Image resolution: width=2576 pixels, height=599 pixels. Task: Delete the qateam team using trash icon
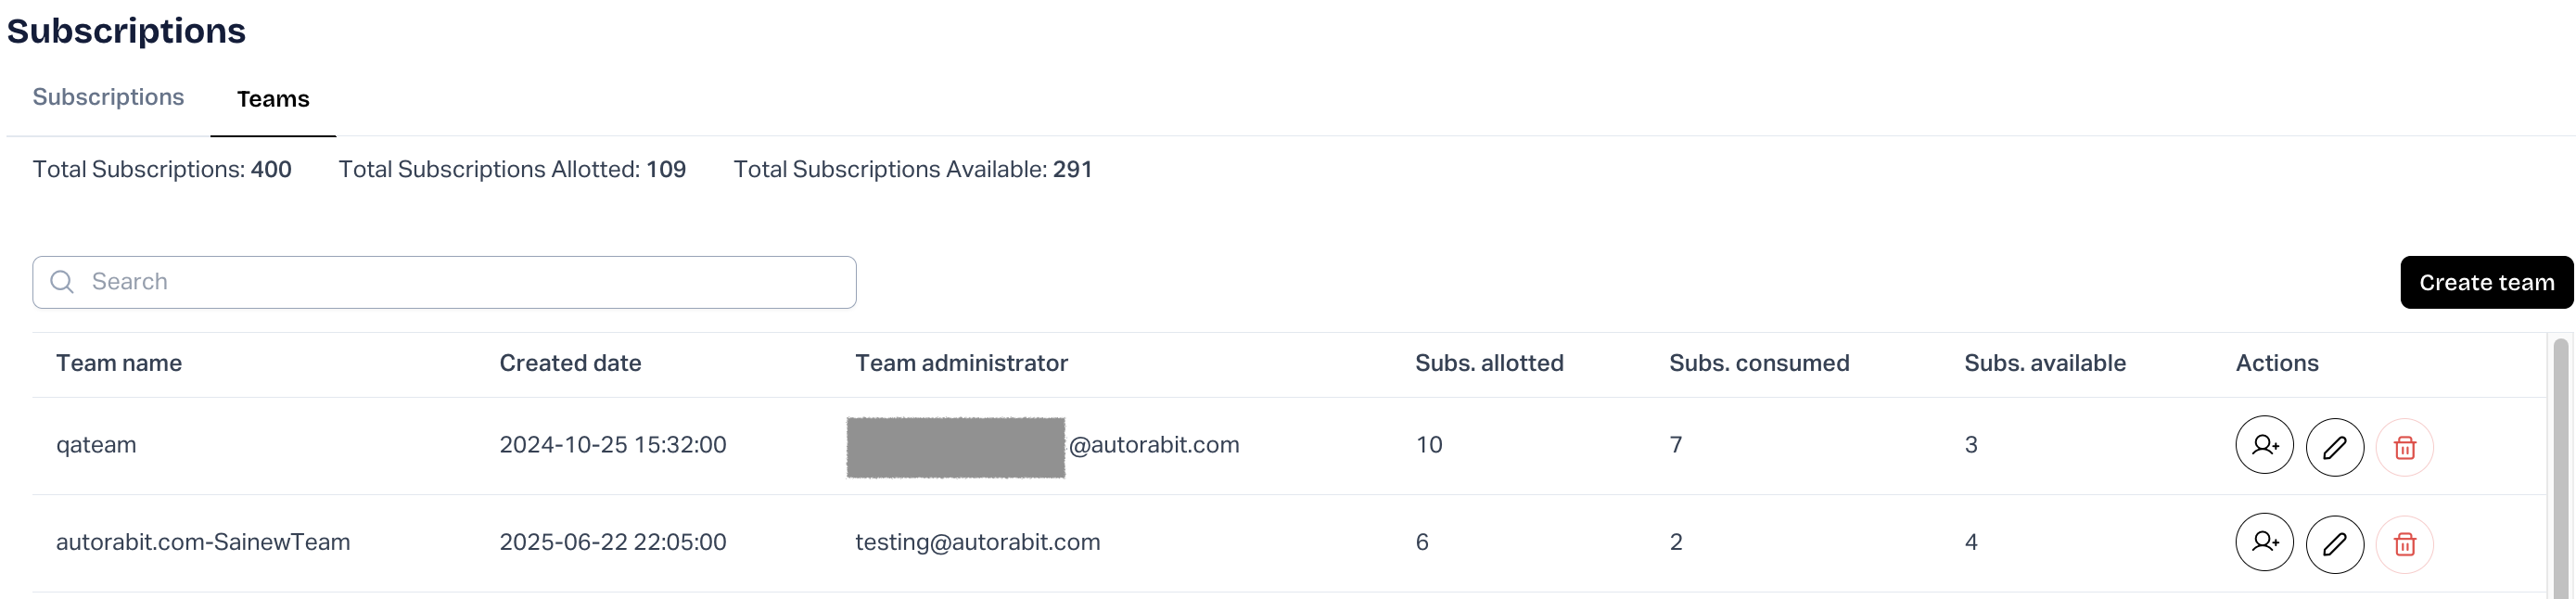[x=2404, y=447]
